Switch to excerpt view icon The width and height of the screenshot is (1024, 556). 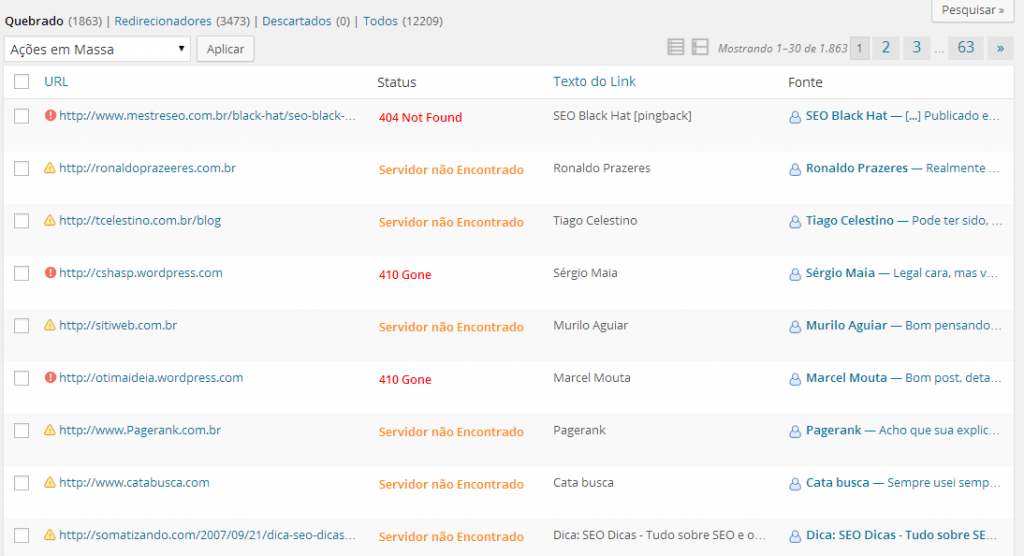(x=700, y=48)
